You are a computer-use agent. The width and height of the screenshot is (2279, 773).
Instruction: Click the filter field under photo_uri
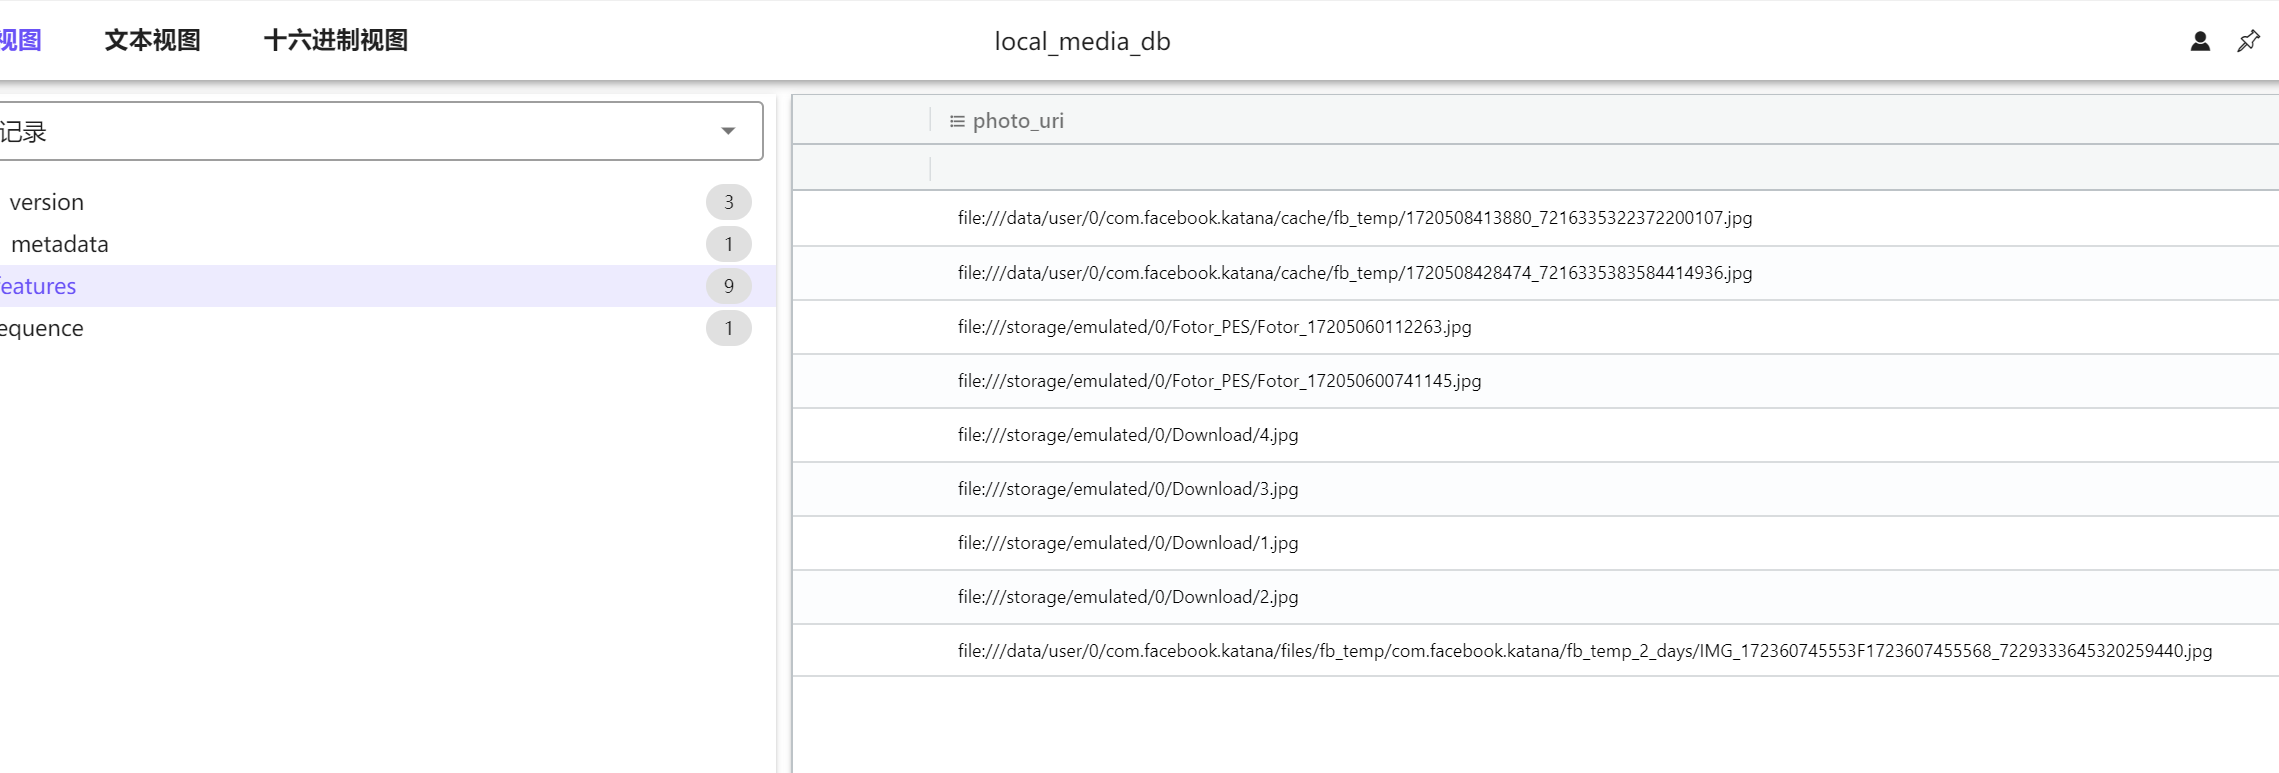pos(1604,168)
